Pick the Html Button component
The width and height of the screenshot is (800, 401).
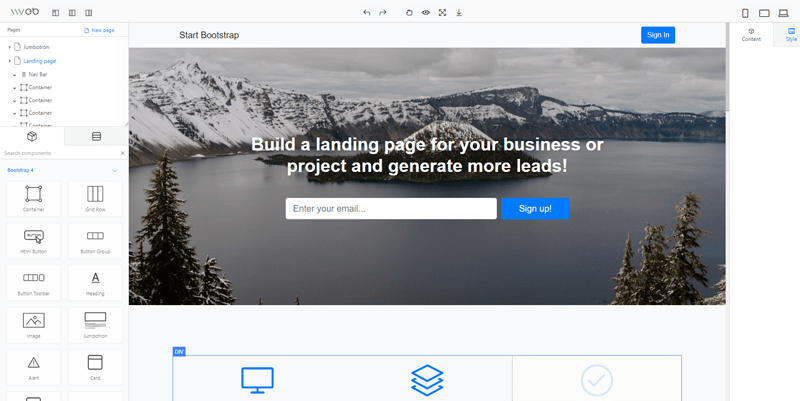[34, 241]
